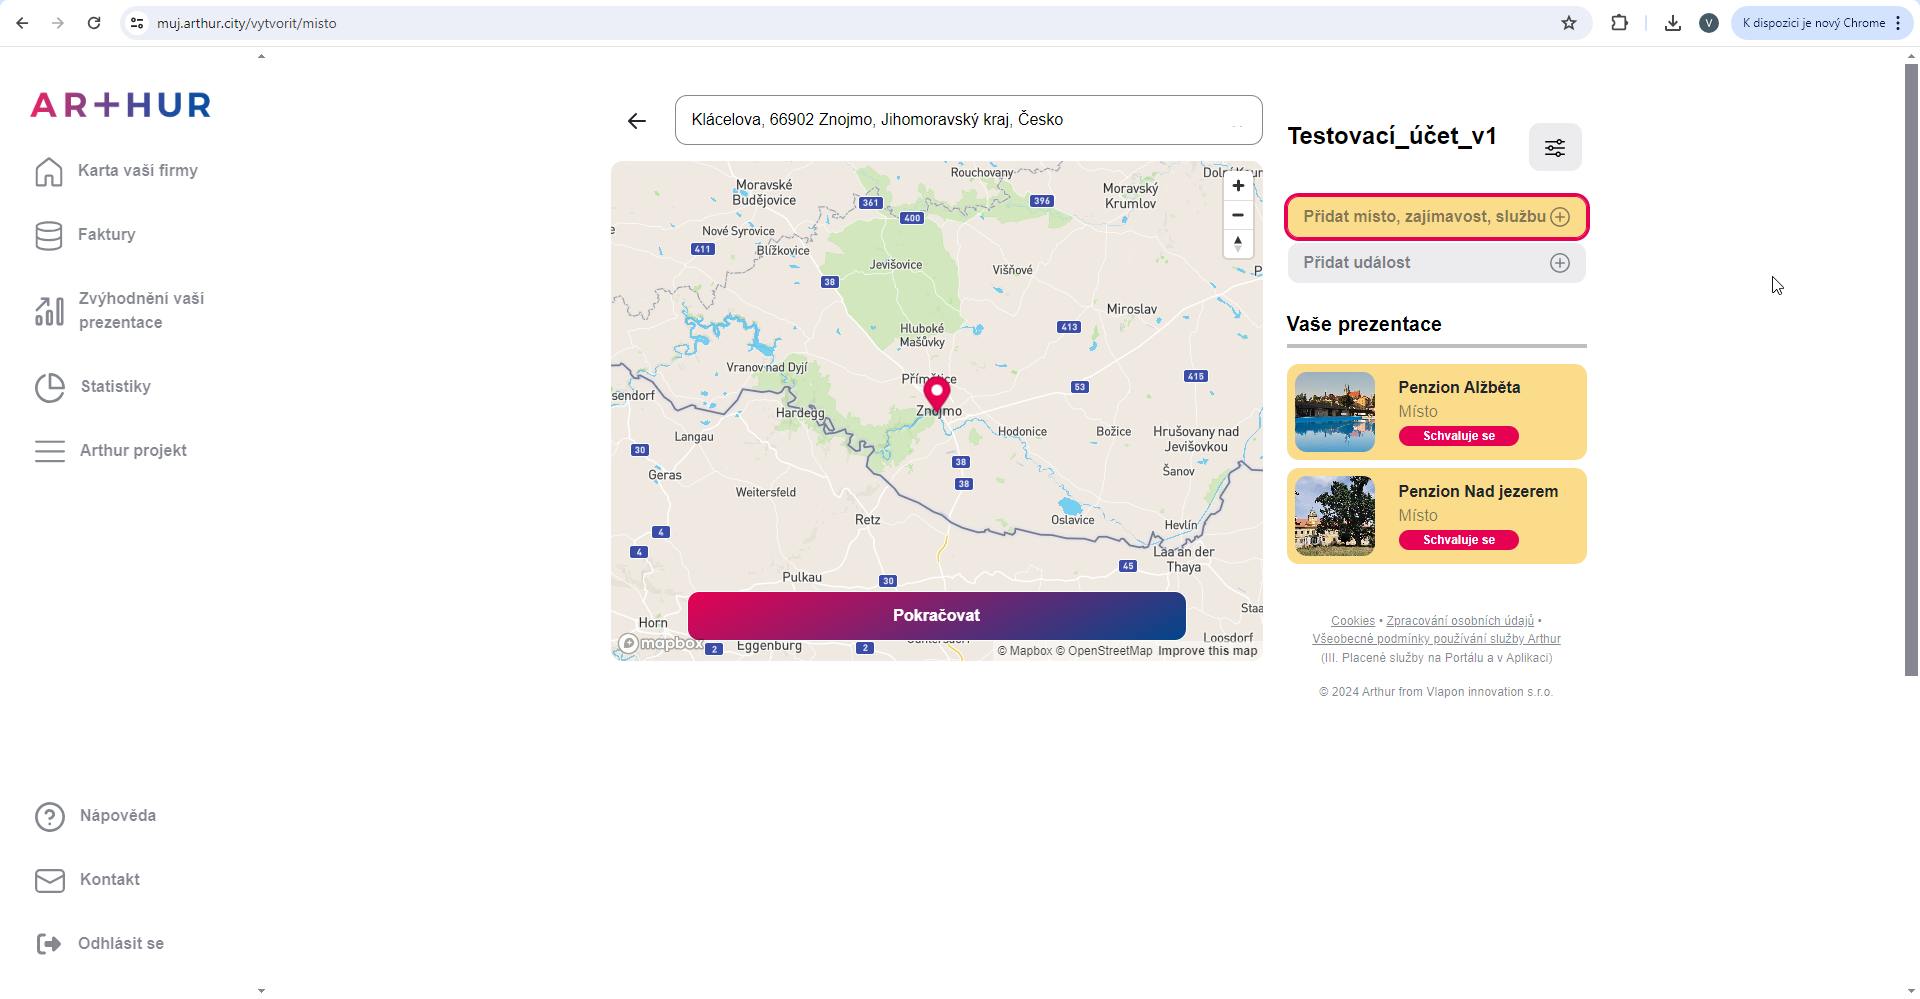Reset map bearing with compass icon

point(1238,243)
